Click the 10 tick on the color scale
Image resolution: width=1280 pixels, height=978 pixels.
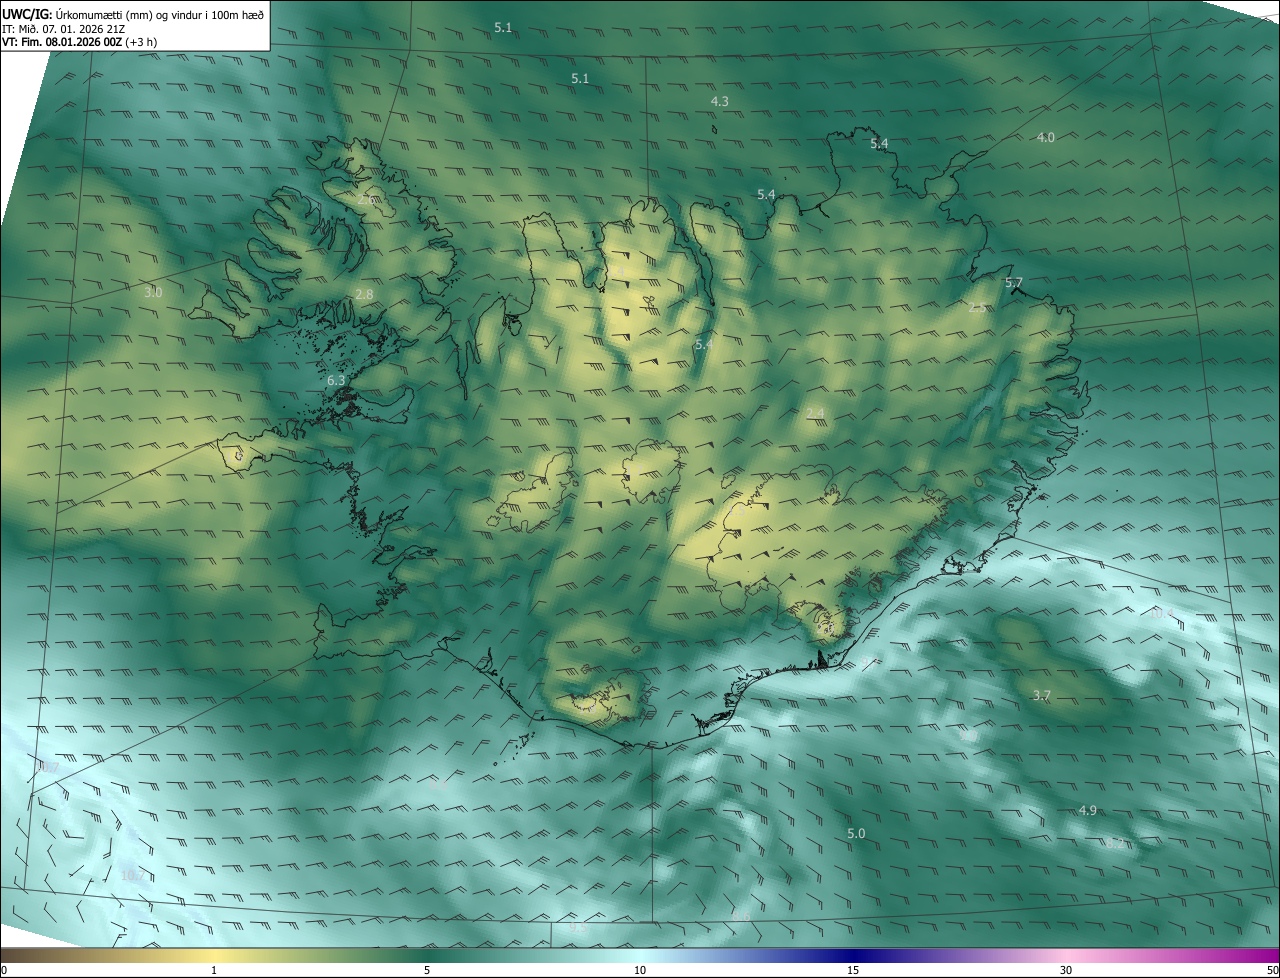click(x=640, y=970)
